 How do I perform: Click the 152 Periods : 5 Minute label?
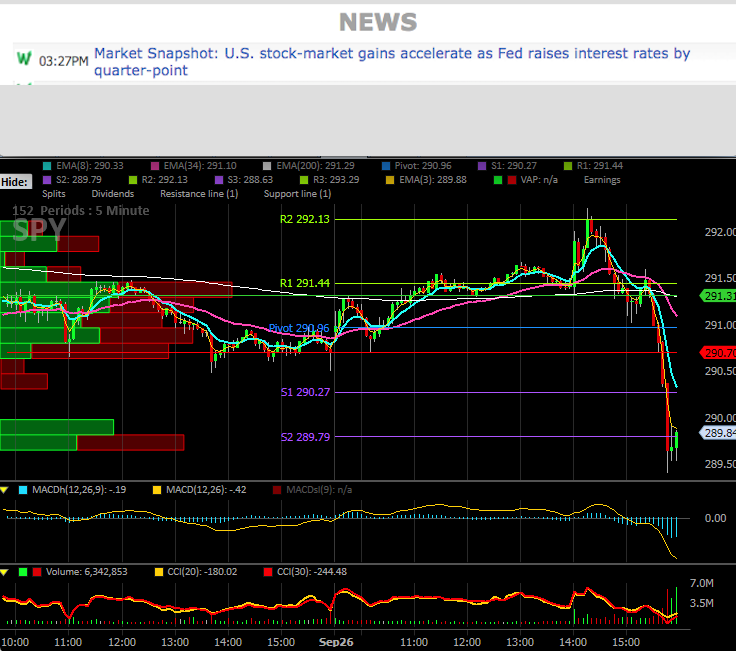pyautogui.click(x=81, y=211)
